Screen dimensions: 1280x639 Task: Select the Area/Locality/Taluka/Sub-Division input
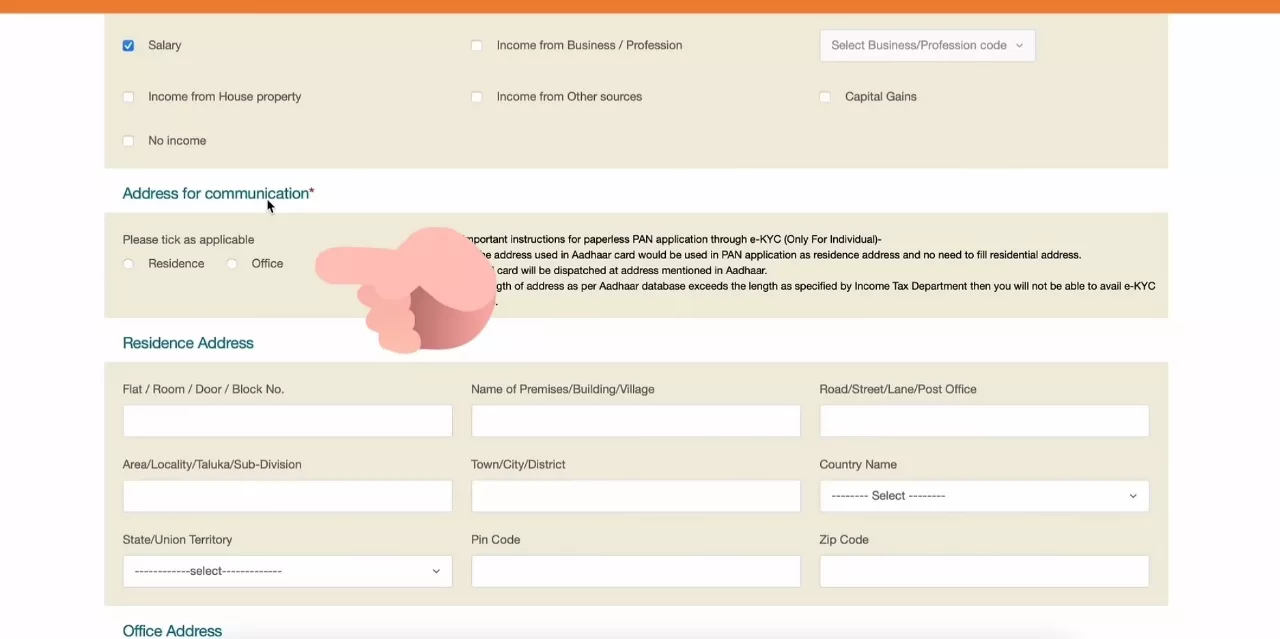click(287, 496)
